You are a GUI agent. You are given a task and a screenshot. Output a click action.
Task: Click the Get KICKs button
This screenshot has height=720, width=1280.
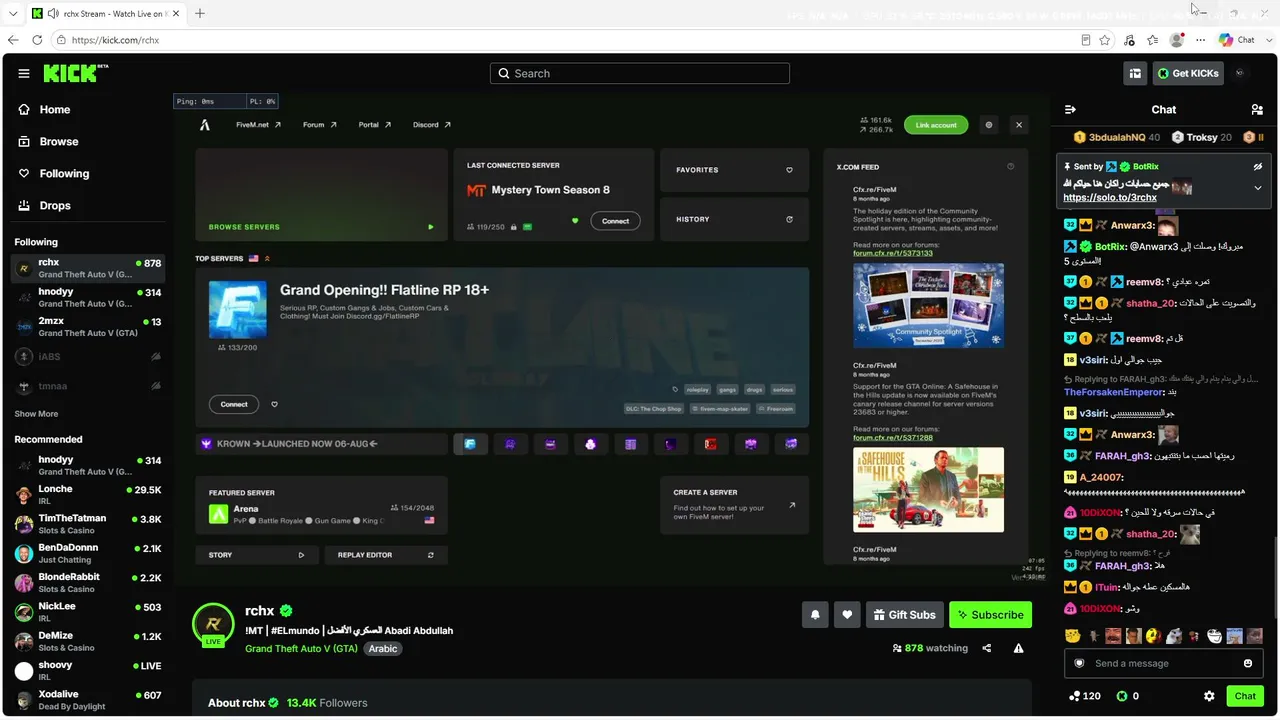(1188, 73)
